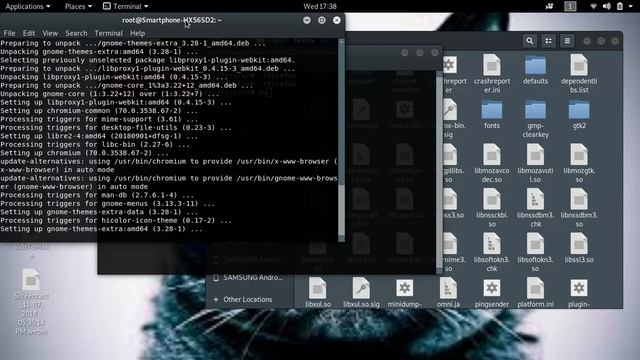Click the search icon in file manager
The width and height of the screenshot is (640, 360).
529,41
